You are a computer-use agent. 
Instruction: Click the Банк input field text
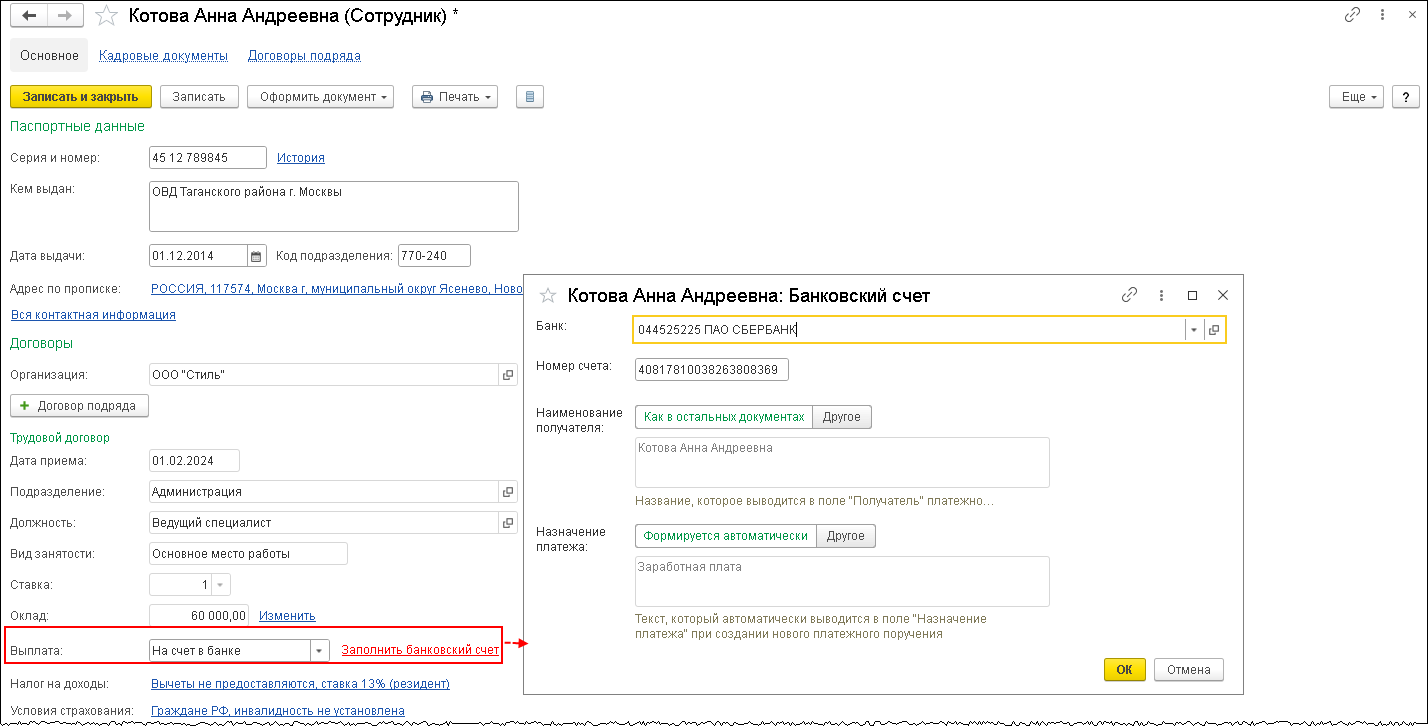point(909,330)
